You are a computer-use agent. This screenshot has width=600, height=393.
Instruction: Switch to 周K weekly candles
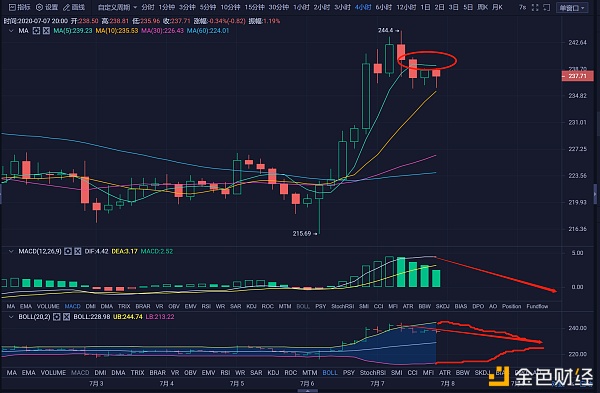coord(483,7)
